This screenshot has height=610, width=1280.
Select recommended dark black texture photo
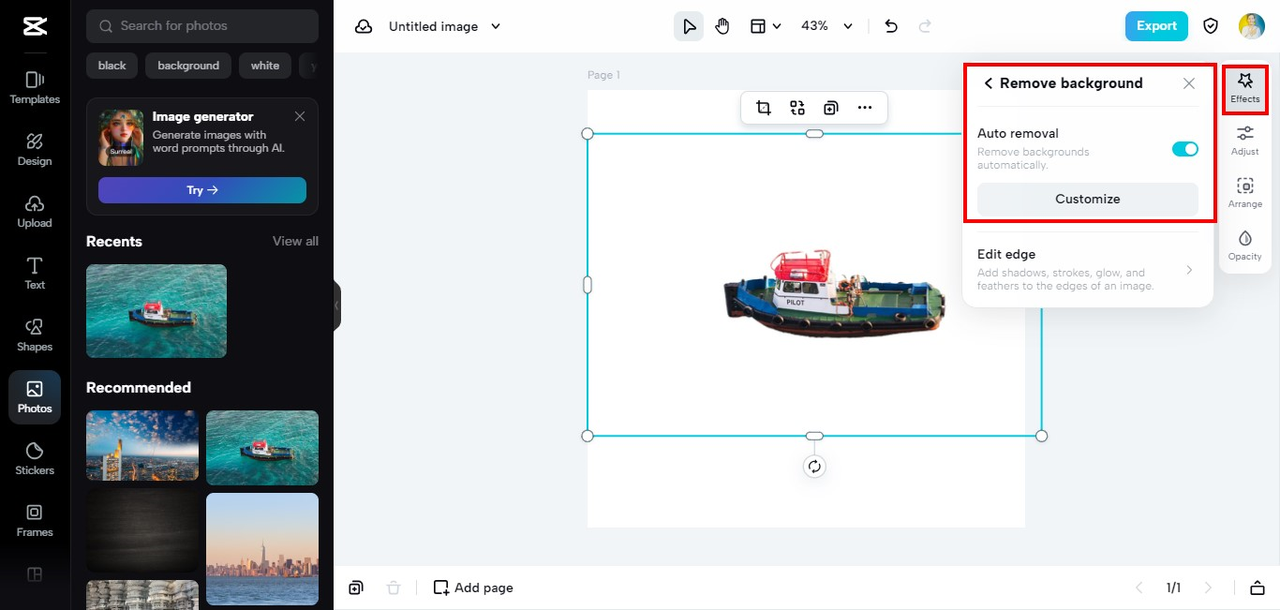142,530
